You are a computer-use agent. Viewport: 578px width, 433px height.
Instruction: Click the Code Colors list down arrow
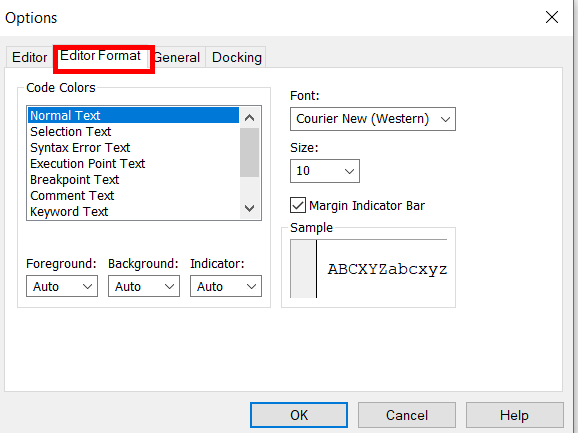[250, 209]
